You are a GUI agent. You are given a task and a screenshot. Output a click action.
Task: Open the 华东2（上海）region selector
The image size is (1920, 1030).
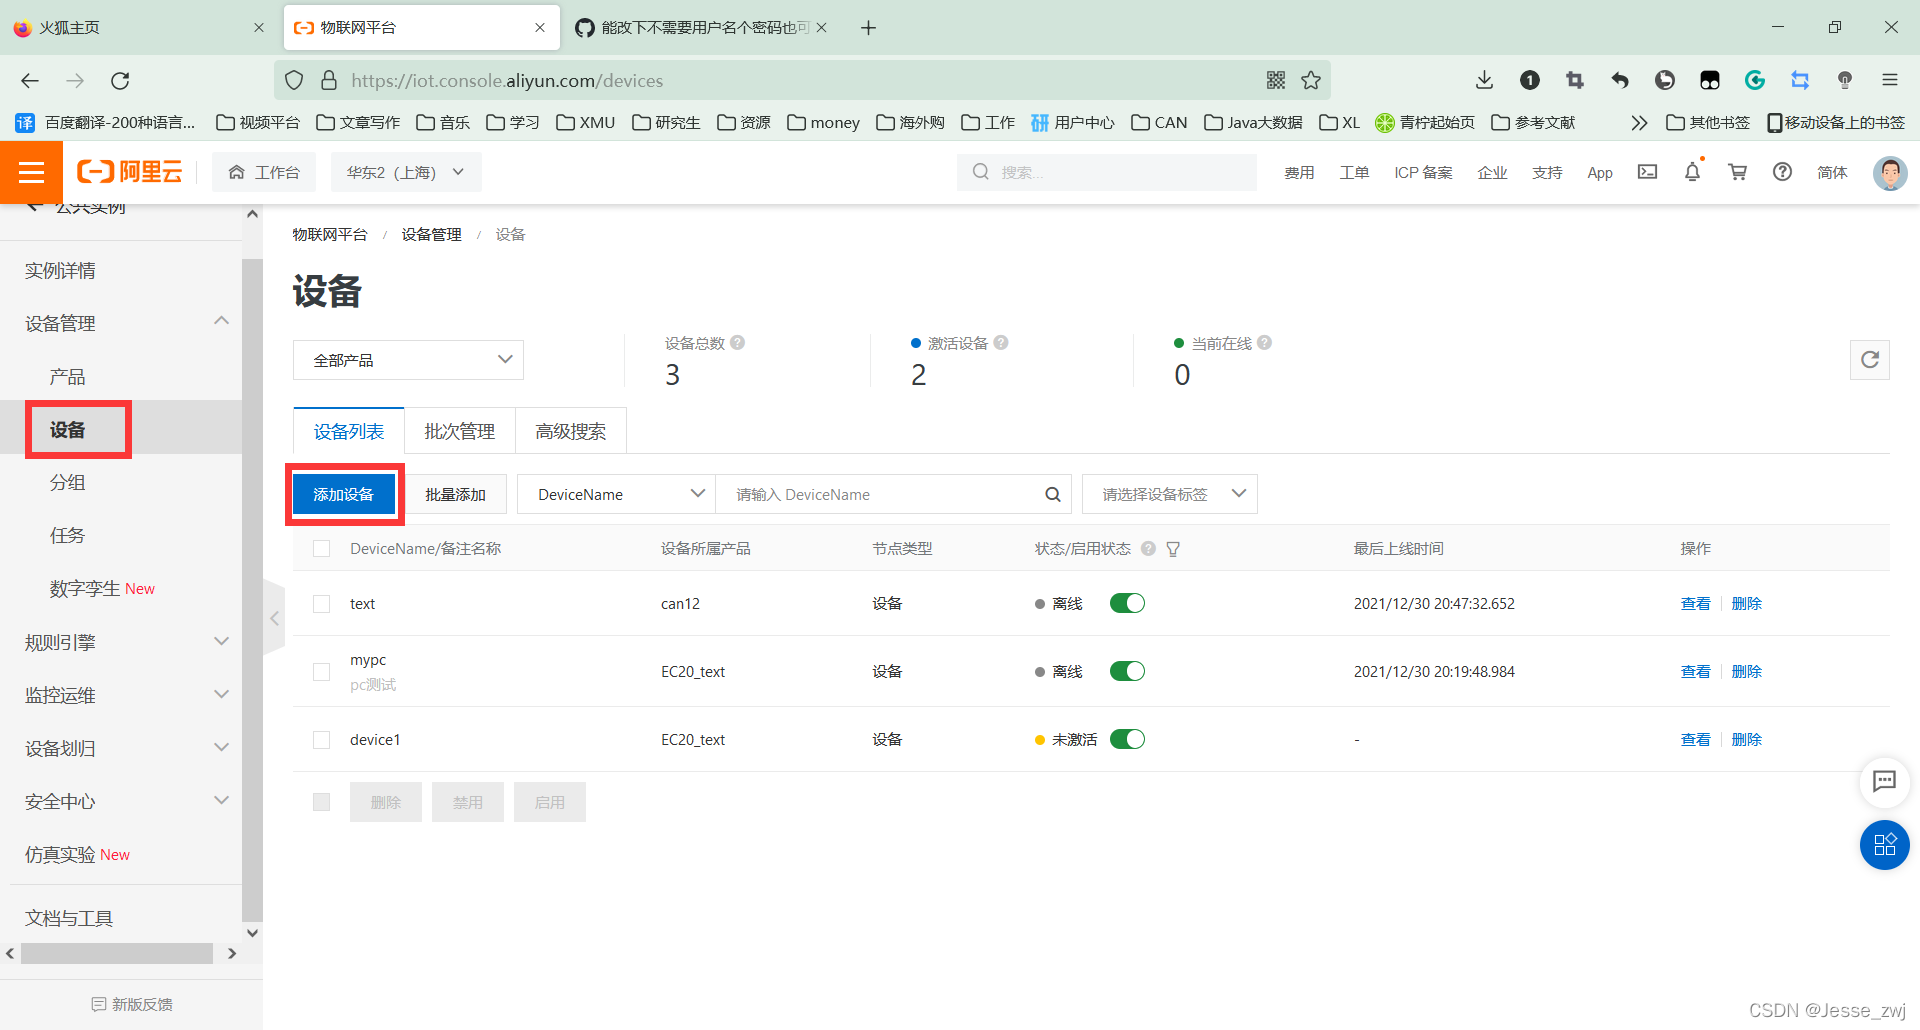pyautogui.click(x=405, y=171)
